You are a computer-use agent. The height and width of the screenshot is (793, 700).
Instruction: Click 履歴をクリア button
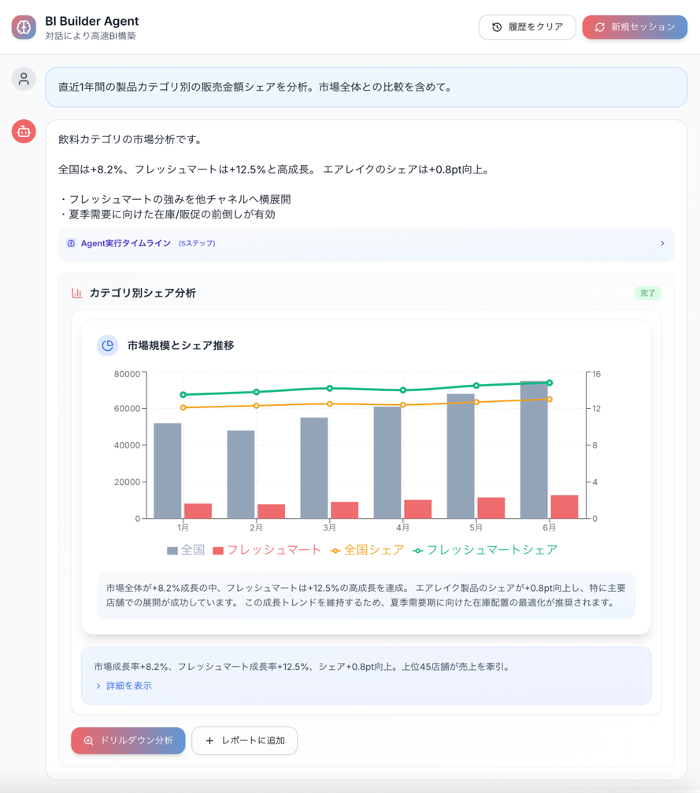click(527, 27)
